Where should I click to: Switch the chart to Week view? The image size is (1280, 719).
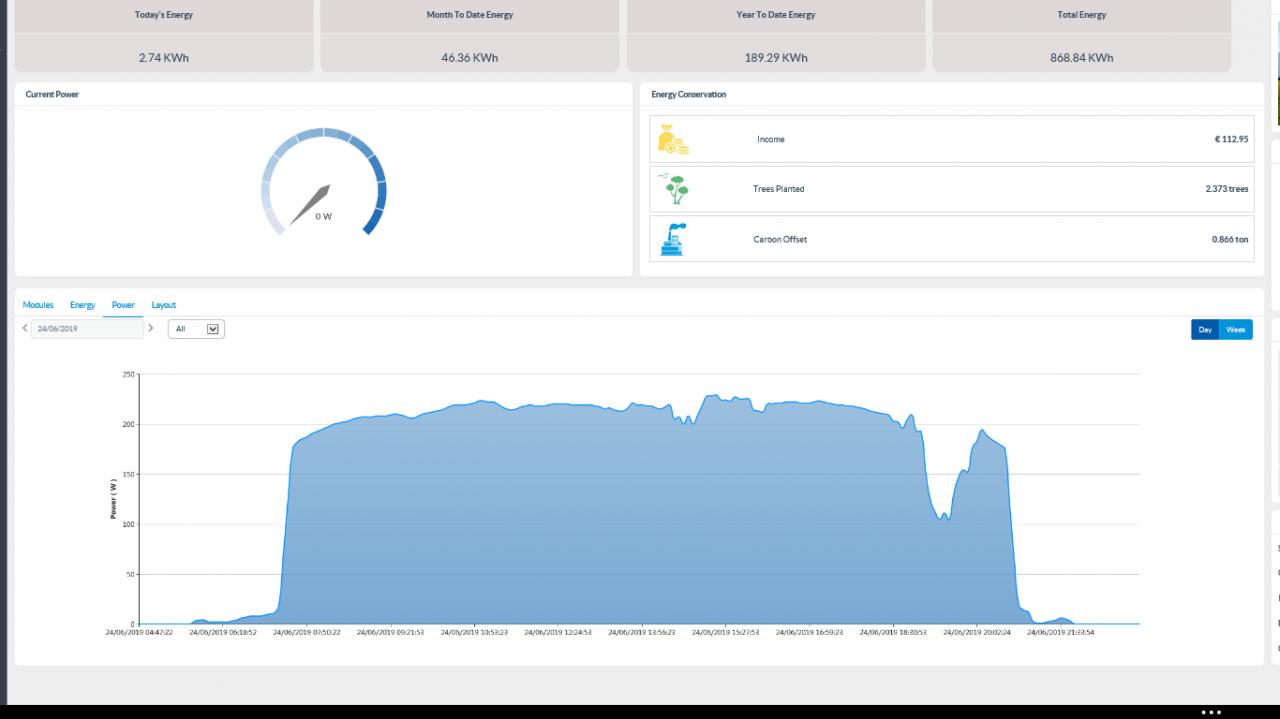pyautogui.click(x=1236, y=330)
